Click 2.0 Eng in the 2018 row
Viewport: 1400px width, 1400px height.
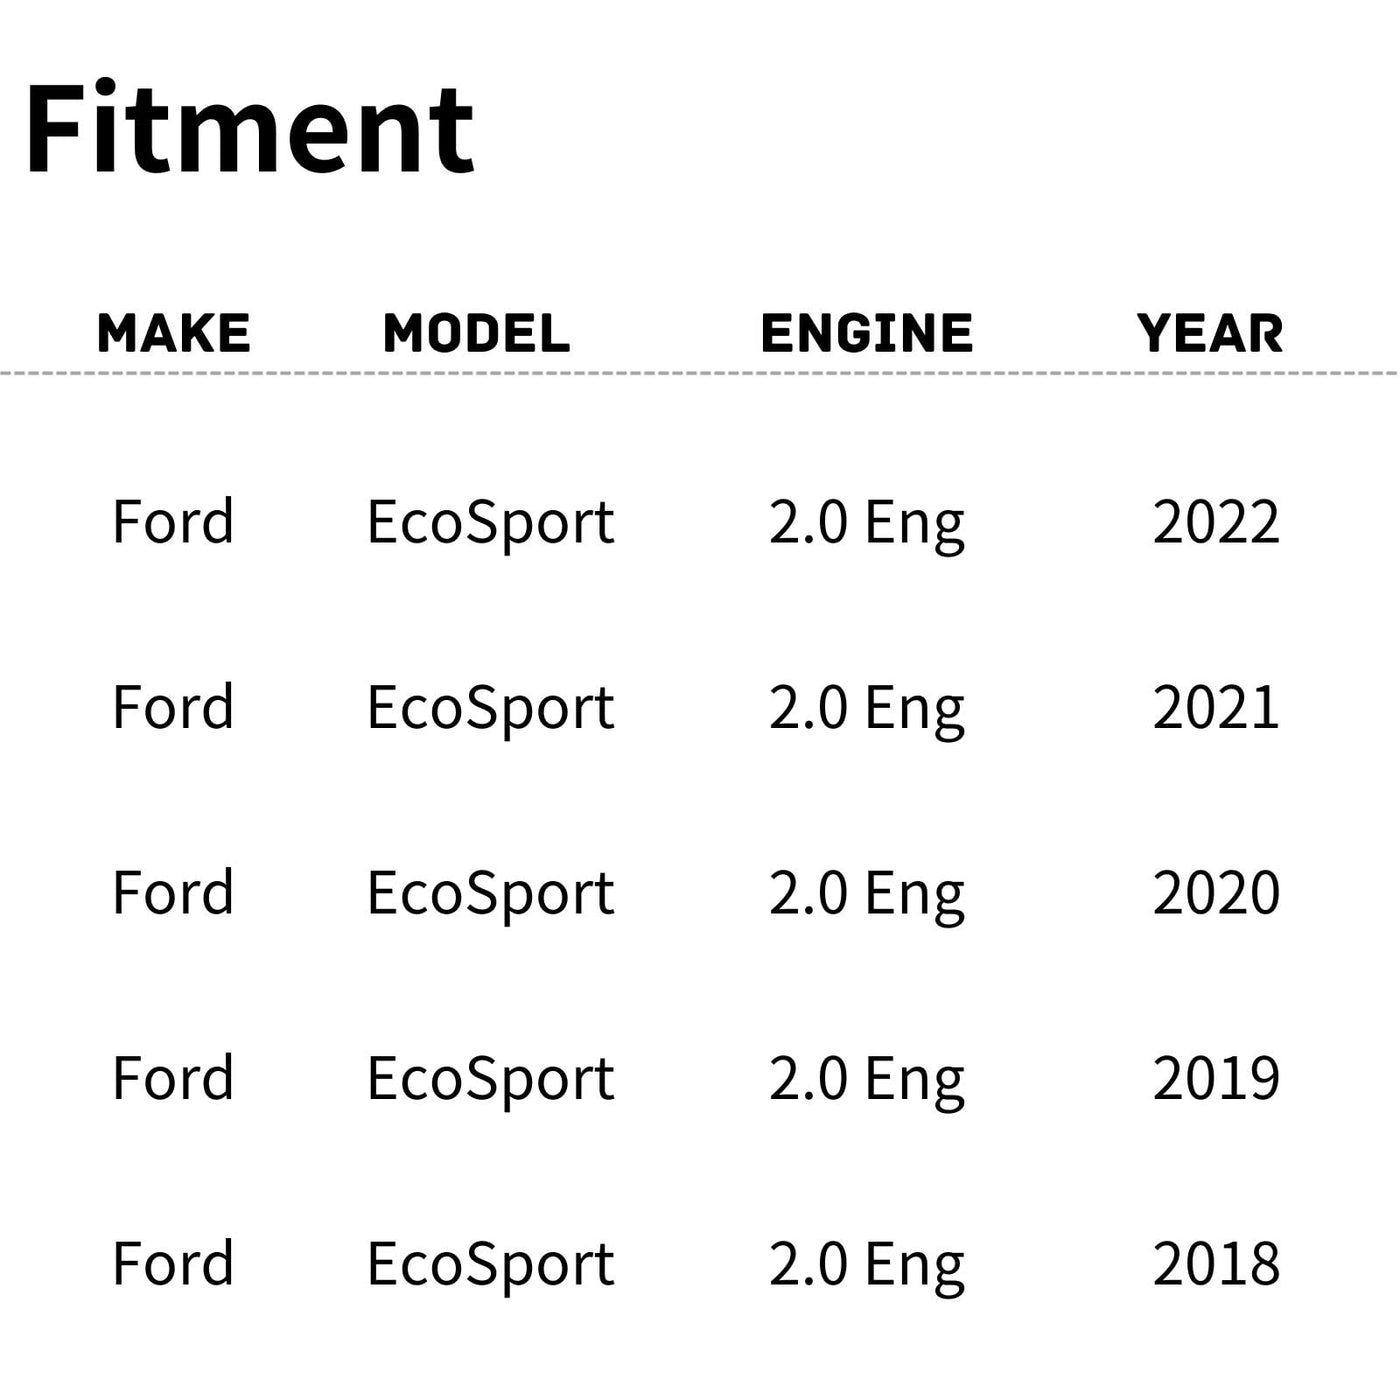pos(867,1264)
